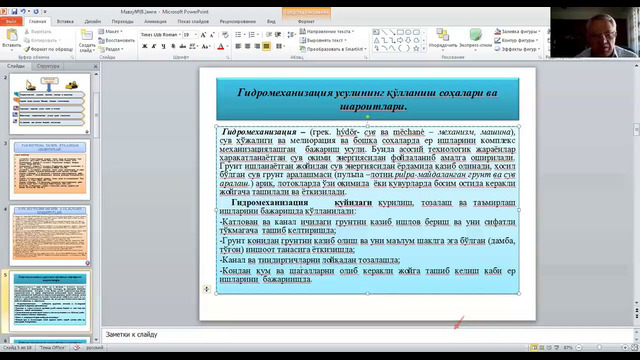Open the font name dropdown Times Uzb Roman

[179, 35]
